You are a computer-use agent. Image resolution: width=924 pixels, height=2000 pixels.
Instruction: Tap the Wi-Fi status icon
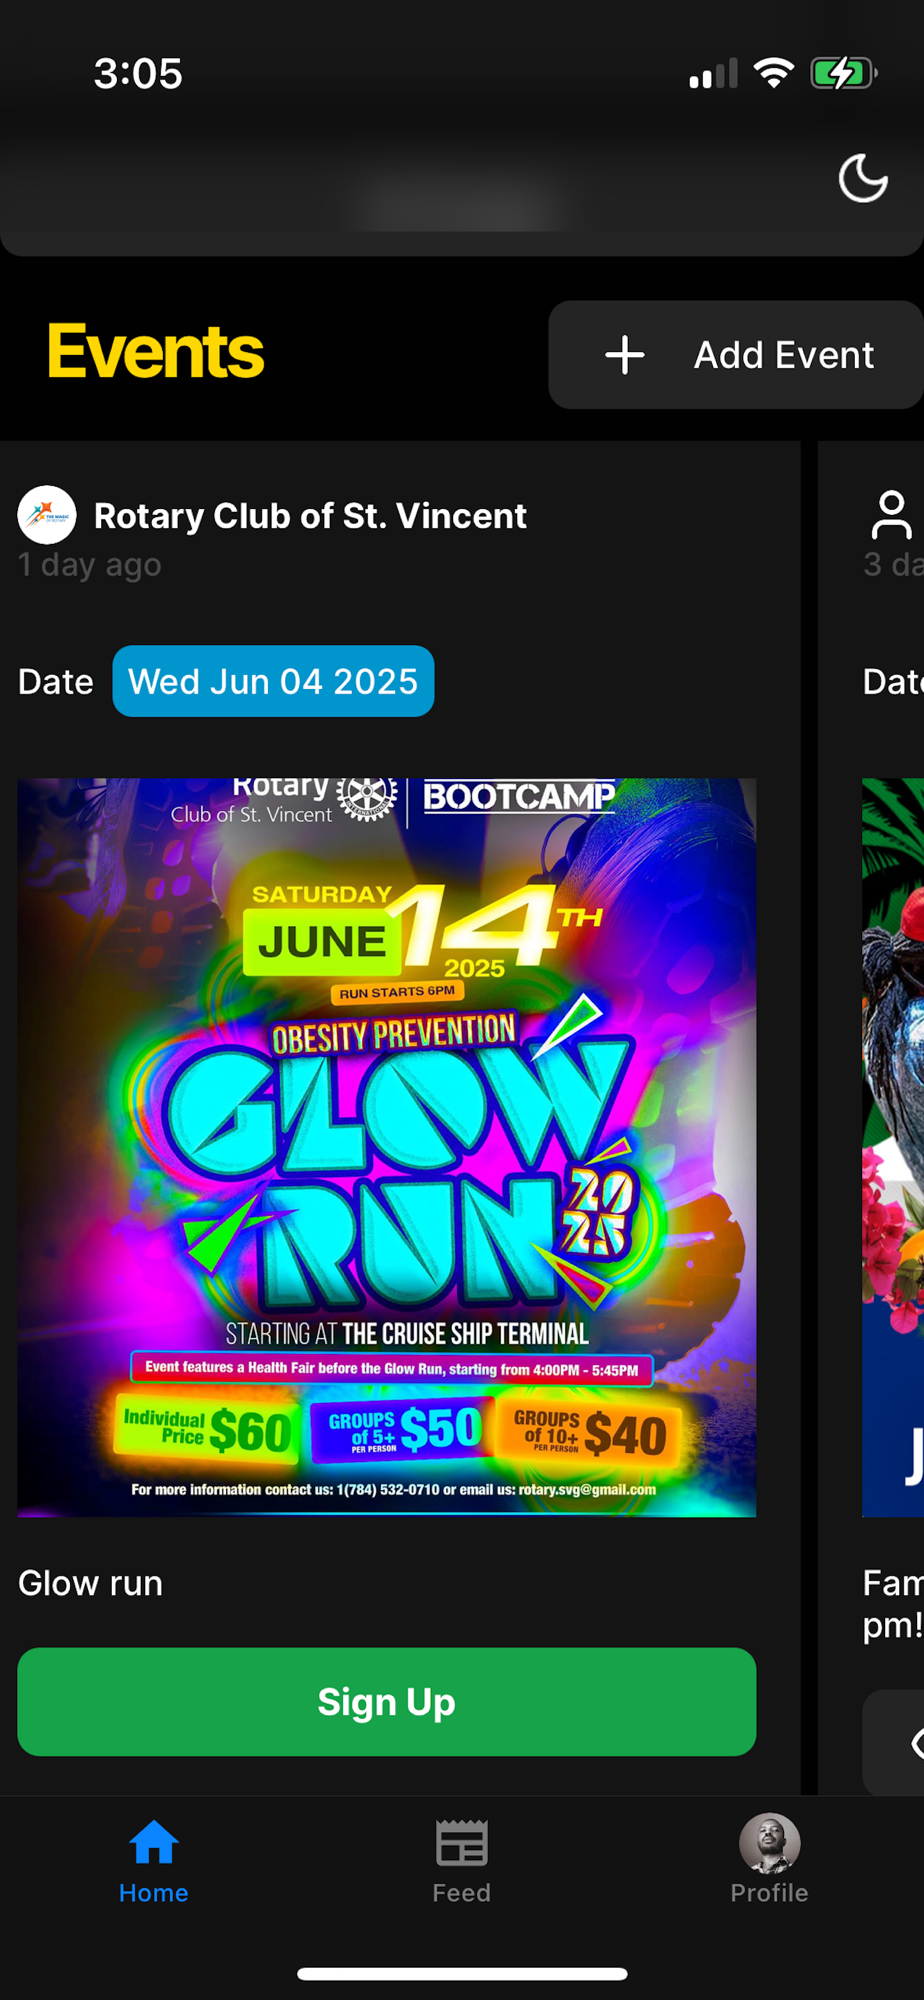pyautogui.click(x=773, y=73)
